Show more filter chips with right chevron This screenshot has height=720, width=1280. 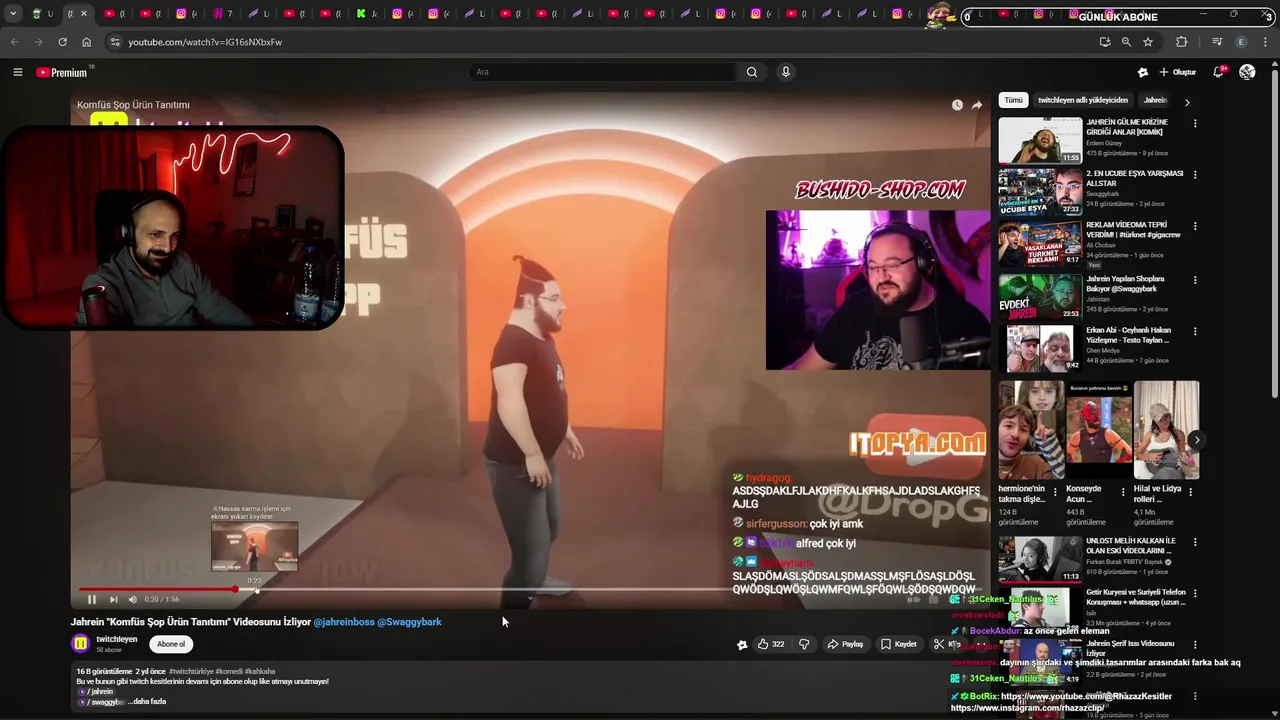coord(1187,101)
